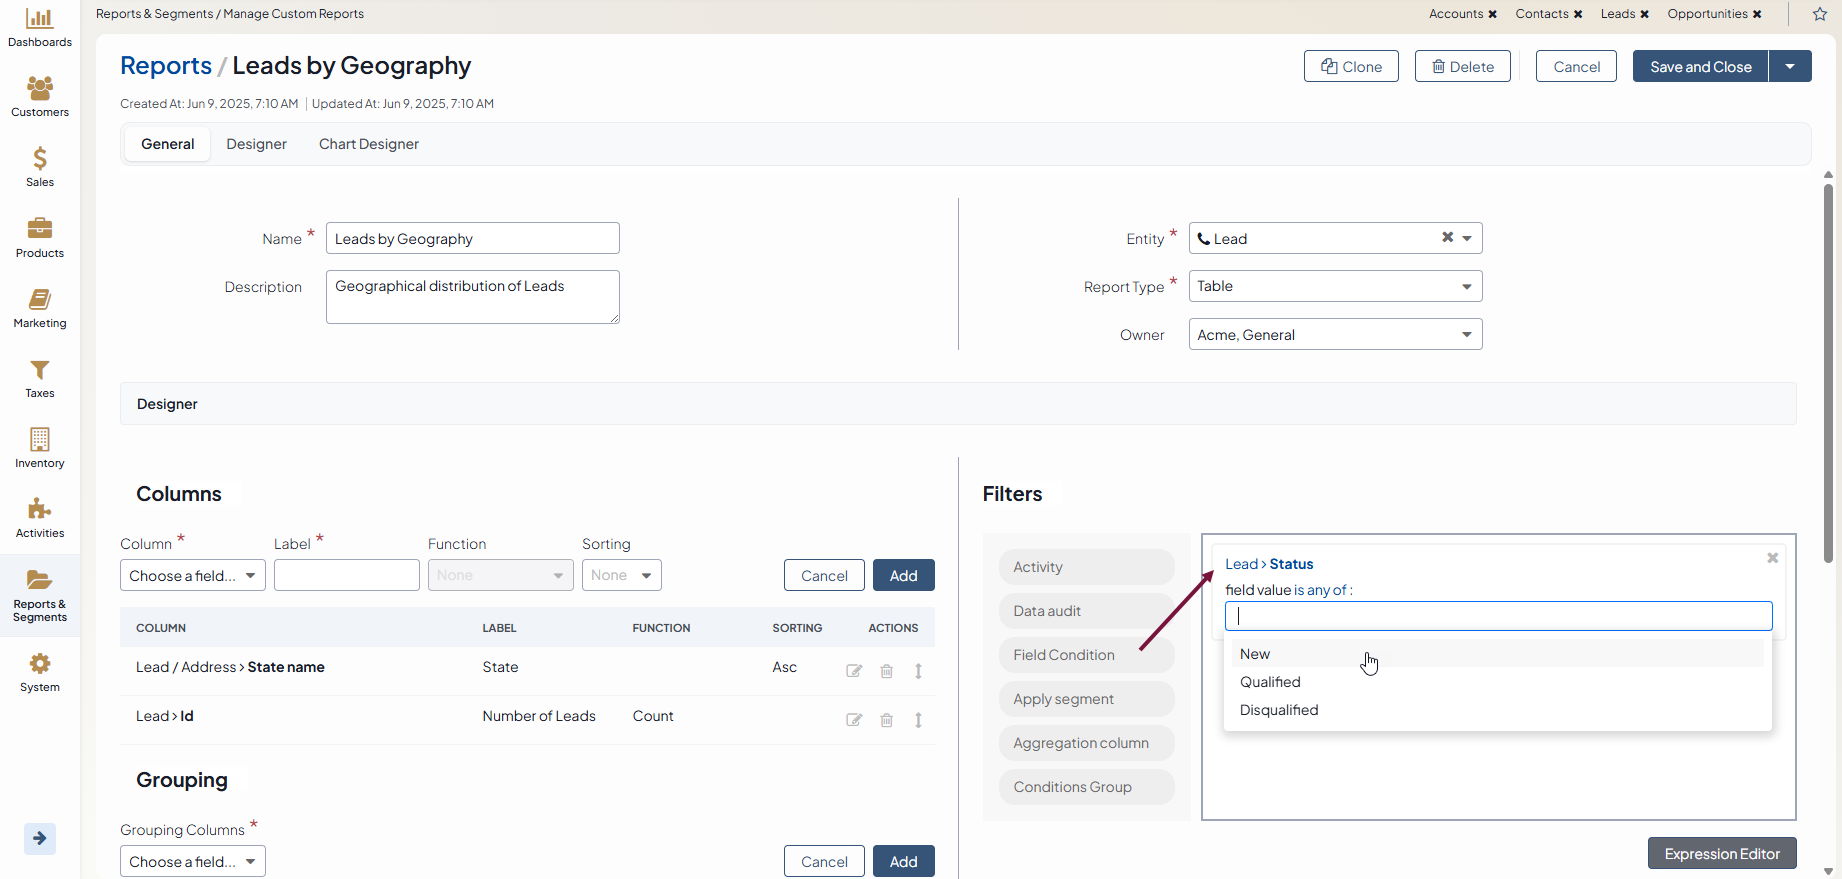Viewport: 1842px width, 879px height.
Task: Expand sidebar with the arrow button
Action: [x=40, y=838]
